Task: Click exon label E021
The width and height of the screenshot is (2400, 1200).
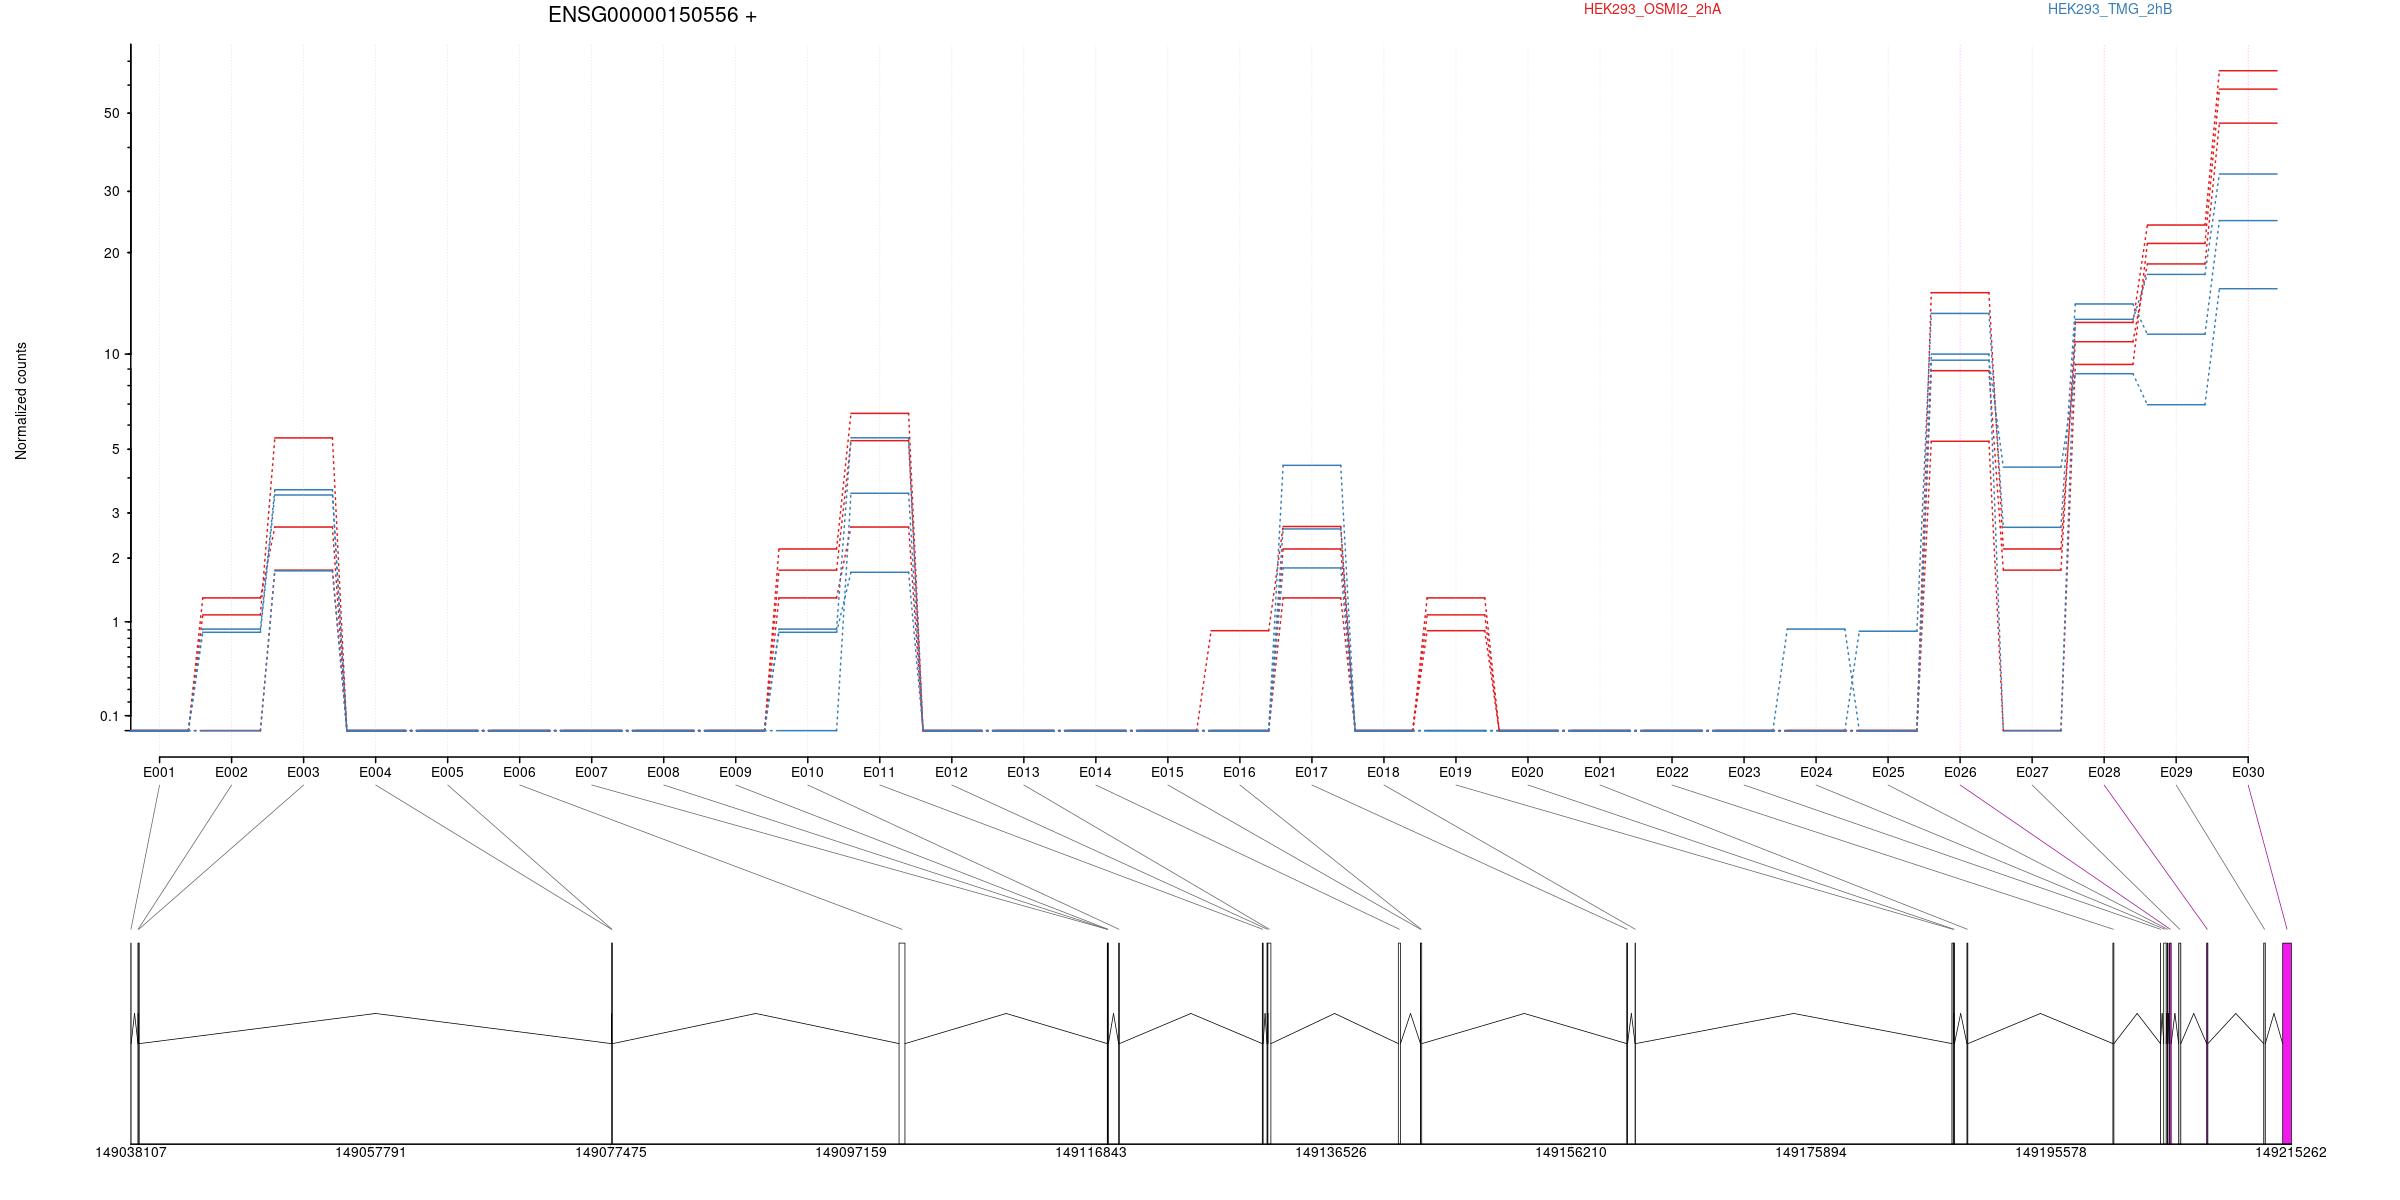Action: pyautogui.click(x=1600, y=772)
